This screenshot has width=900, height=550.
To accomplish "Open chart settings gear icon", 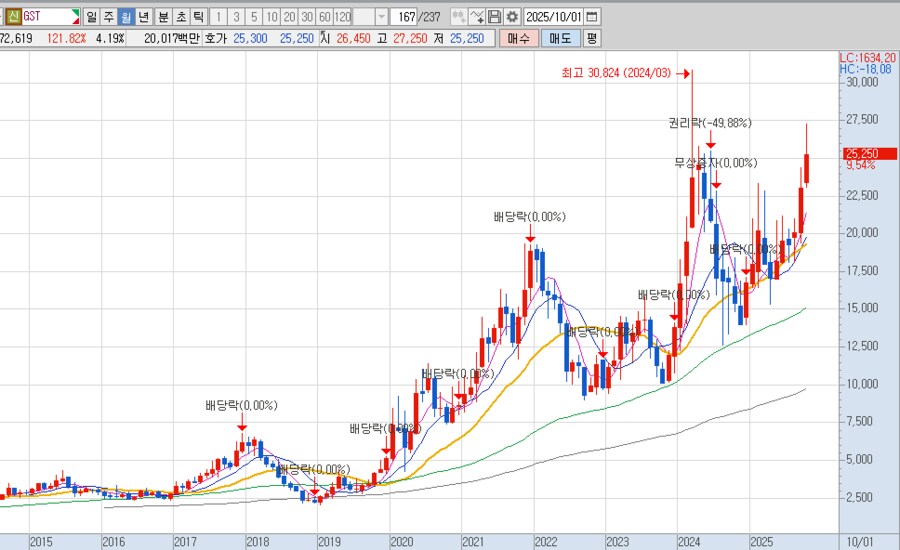I will 512,17.
